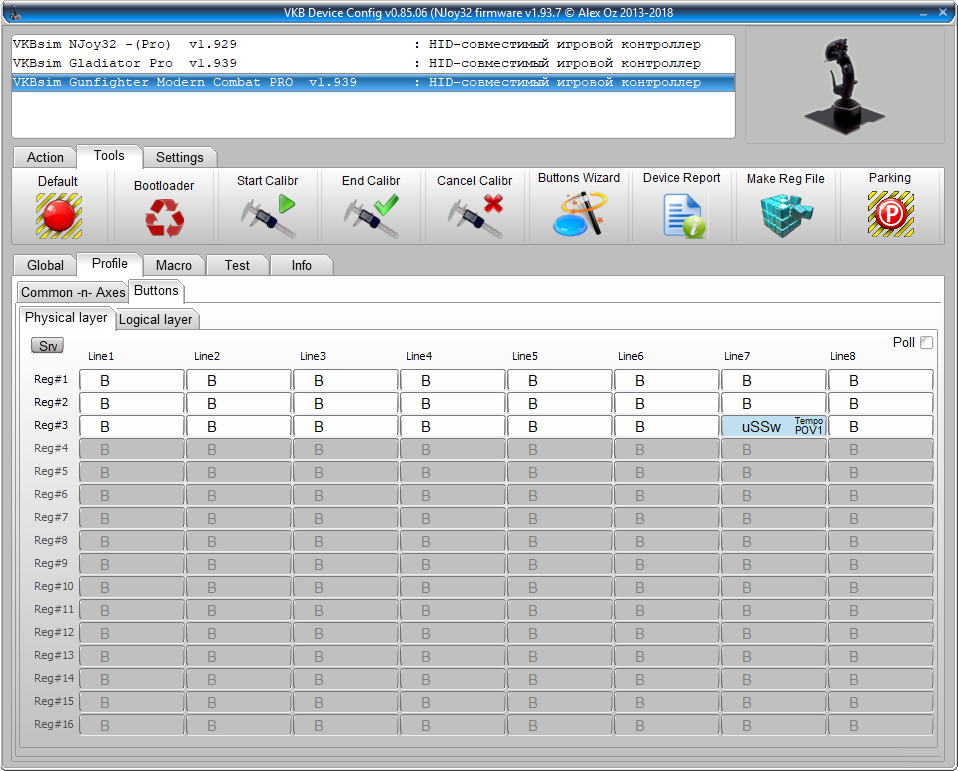Screen dimensions: 958x771
Task: Select the Physical layer tab
Action: click(66, 318)
